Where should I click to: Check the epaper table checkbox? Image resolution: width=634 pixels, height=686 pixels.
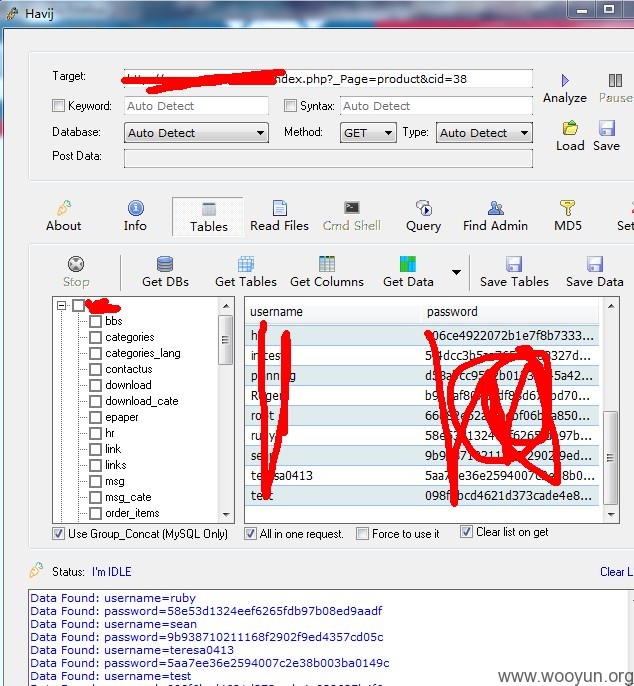(95, 417)
